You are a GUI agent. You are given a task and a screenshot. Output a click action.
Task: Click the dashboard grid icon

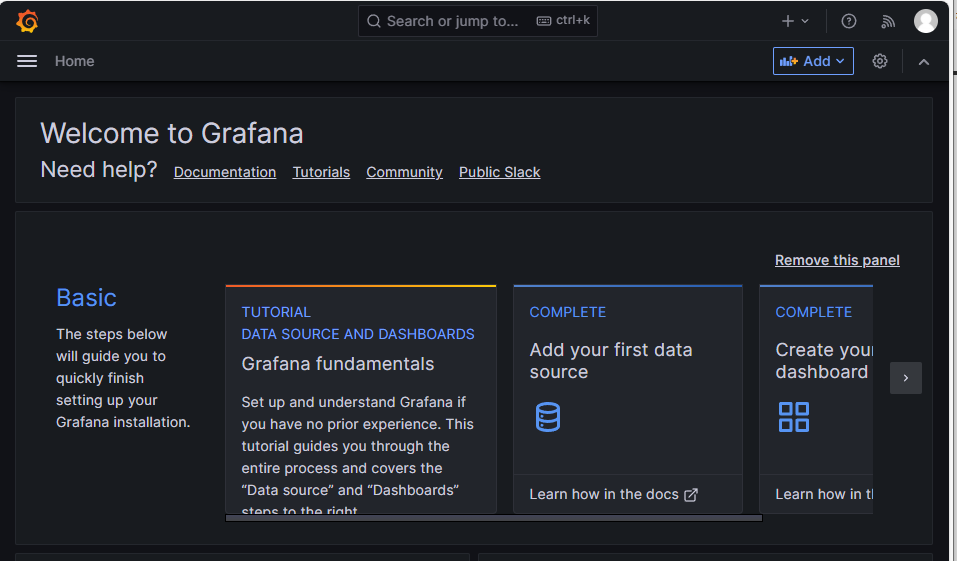tap(793, 417)
